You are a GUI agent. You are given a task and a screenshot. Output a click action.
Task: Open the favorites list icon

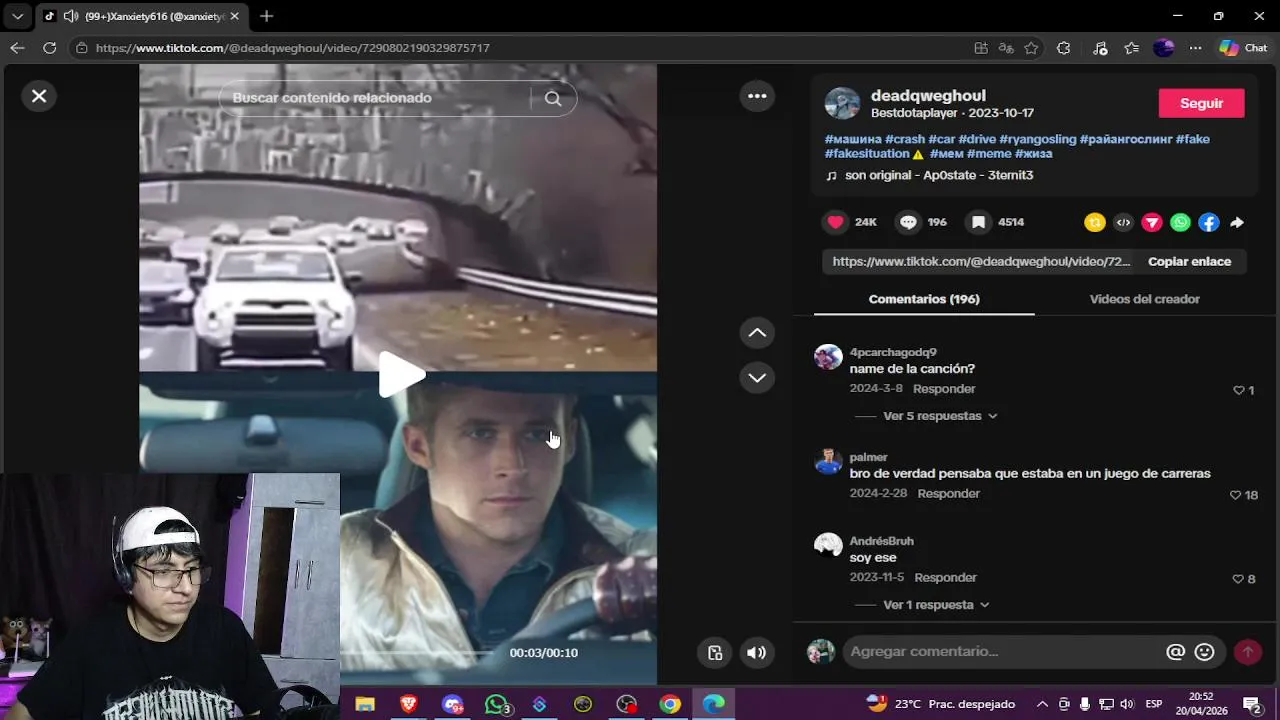1131,48
